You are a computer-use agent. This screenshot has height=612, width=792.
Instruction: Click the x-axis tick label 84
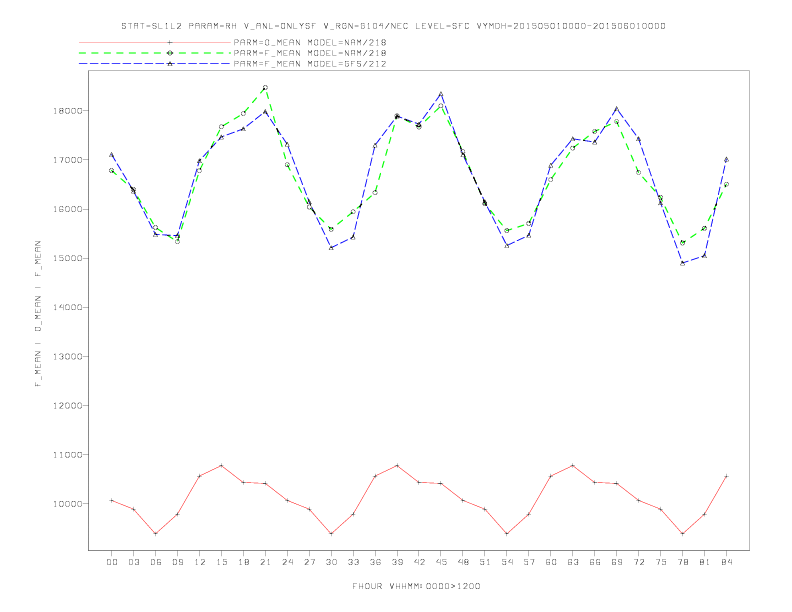pos(726,562)
